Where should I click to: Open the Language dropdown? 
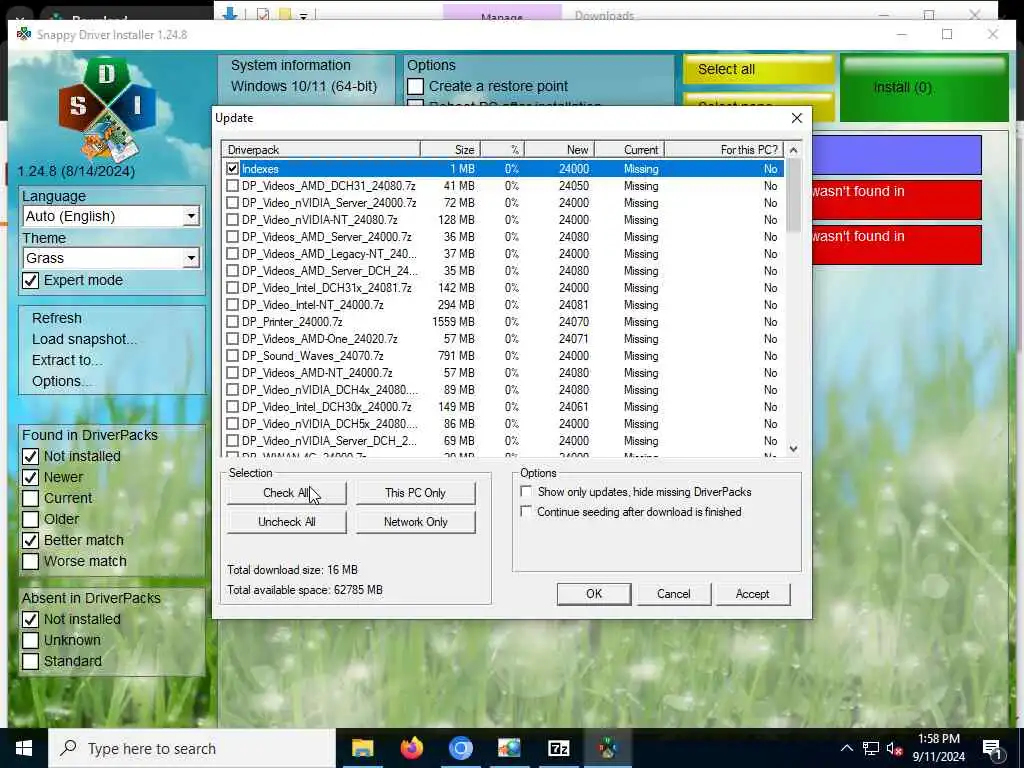tap(111, 216)
